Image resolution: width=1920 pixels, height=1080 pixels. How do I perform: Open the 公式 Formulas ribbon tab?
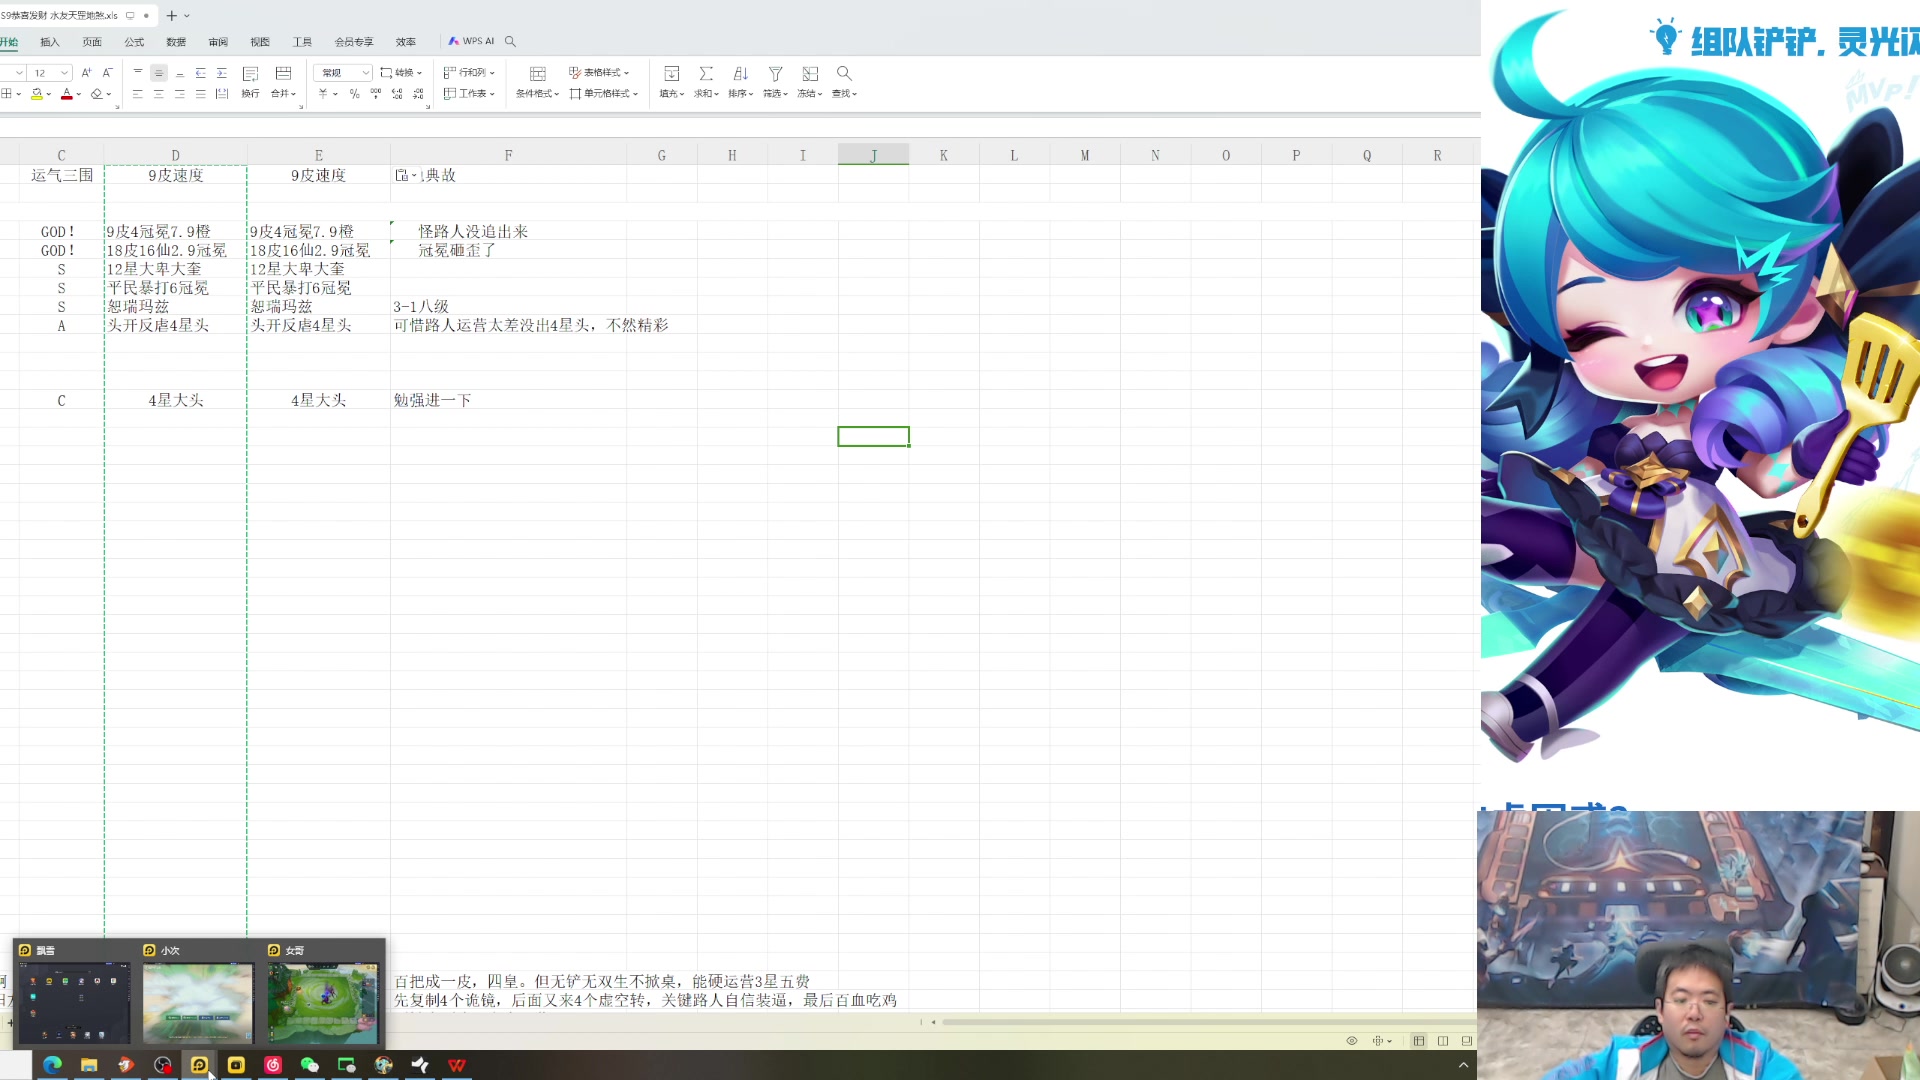[134, 42]
